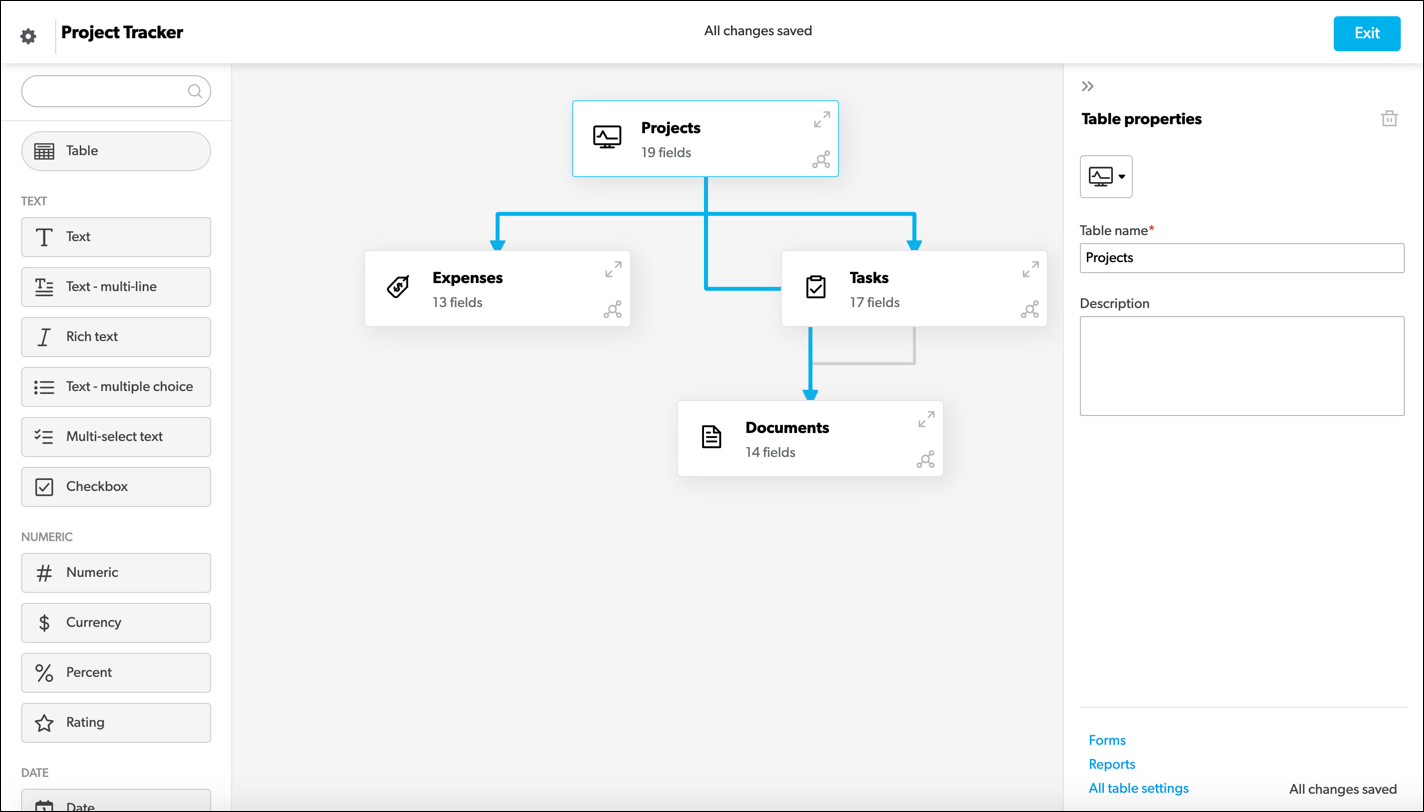Add a new Table element
Image resolution: width=1424 pixels, height=812 pixels.
pyautogui.click(x=116, y=151)
